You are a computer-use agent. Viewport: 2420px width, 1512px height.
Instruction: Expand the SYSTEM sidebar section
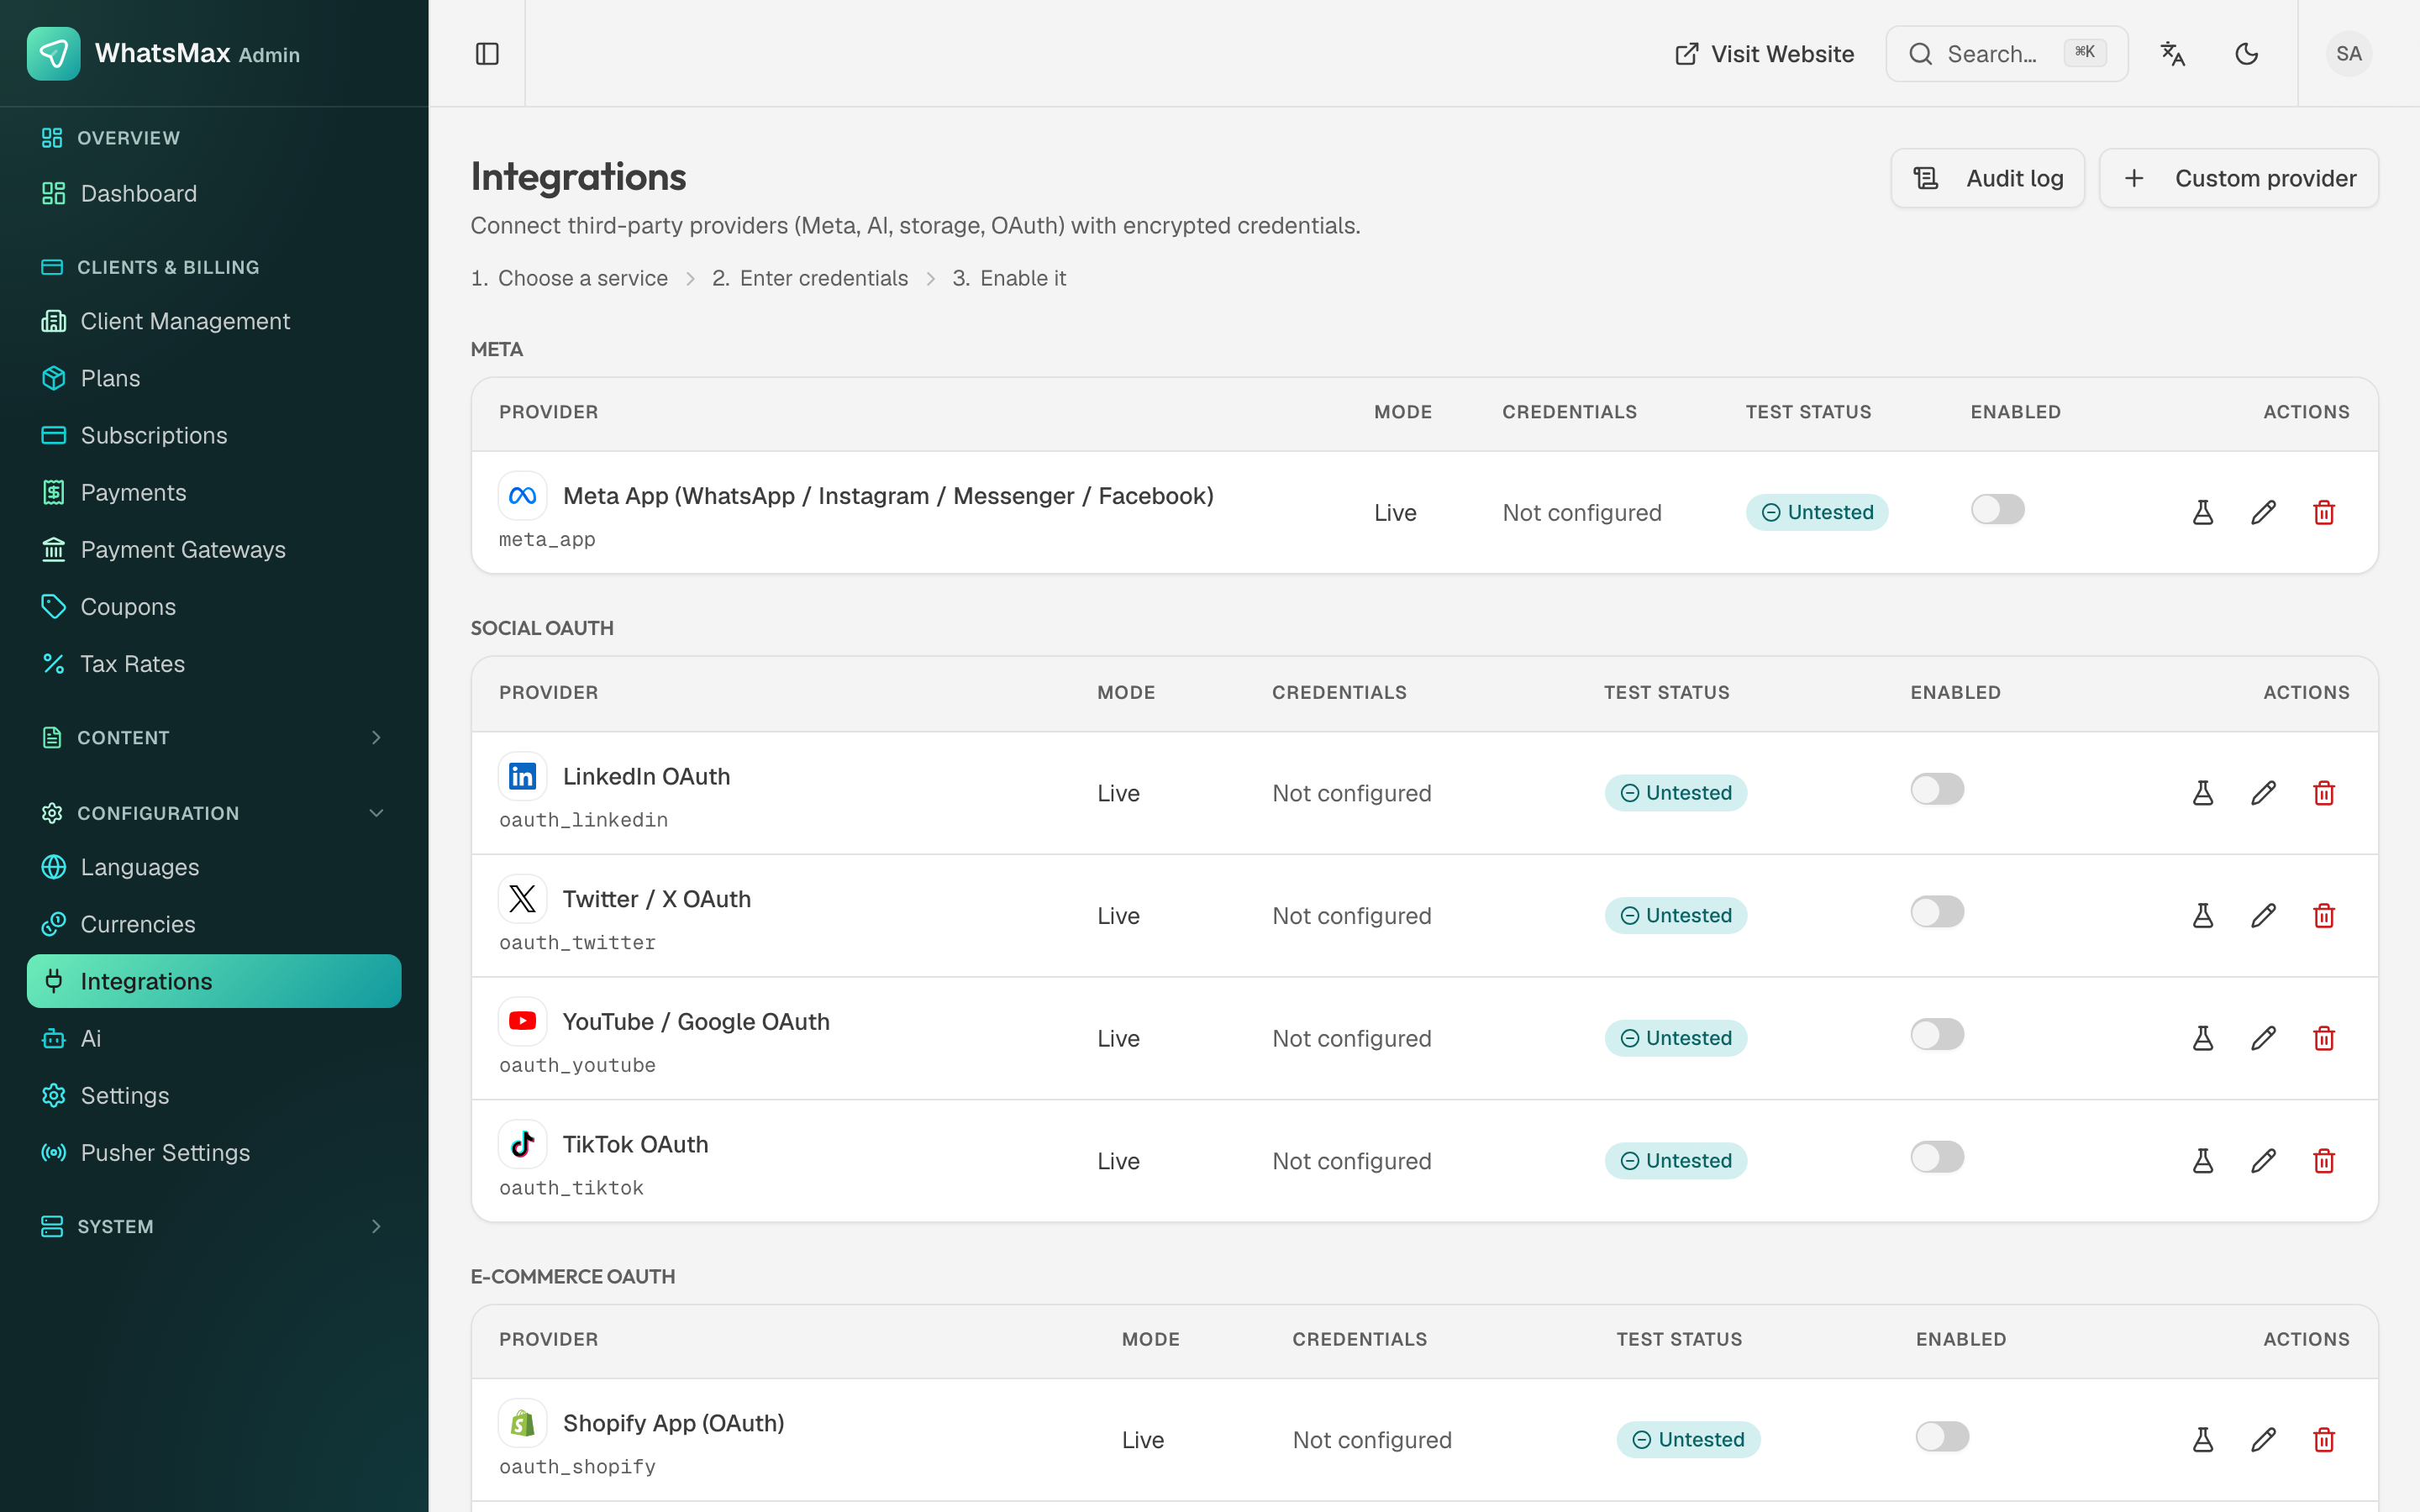[214, 1226]
